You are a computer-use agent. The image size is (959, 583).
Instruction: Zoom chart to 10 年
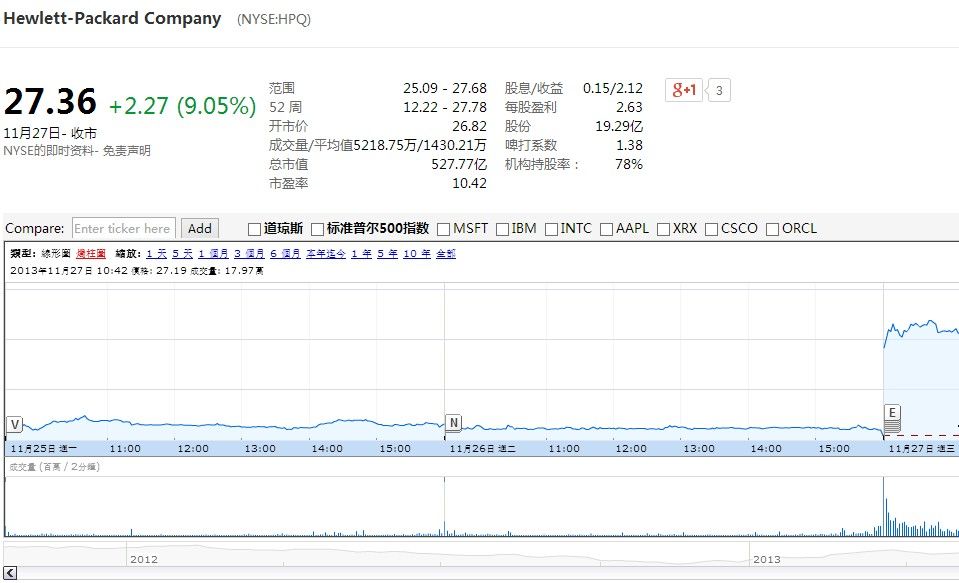click(x=417, y=253)
